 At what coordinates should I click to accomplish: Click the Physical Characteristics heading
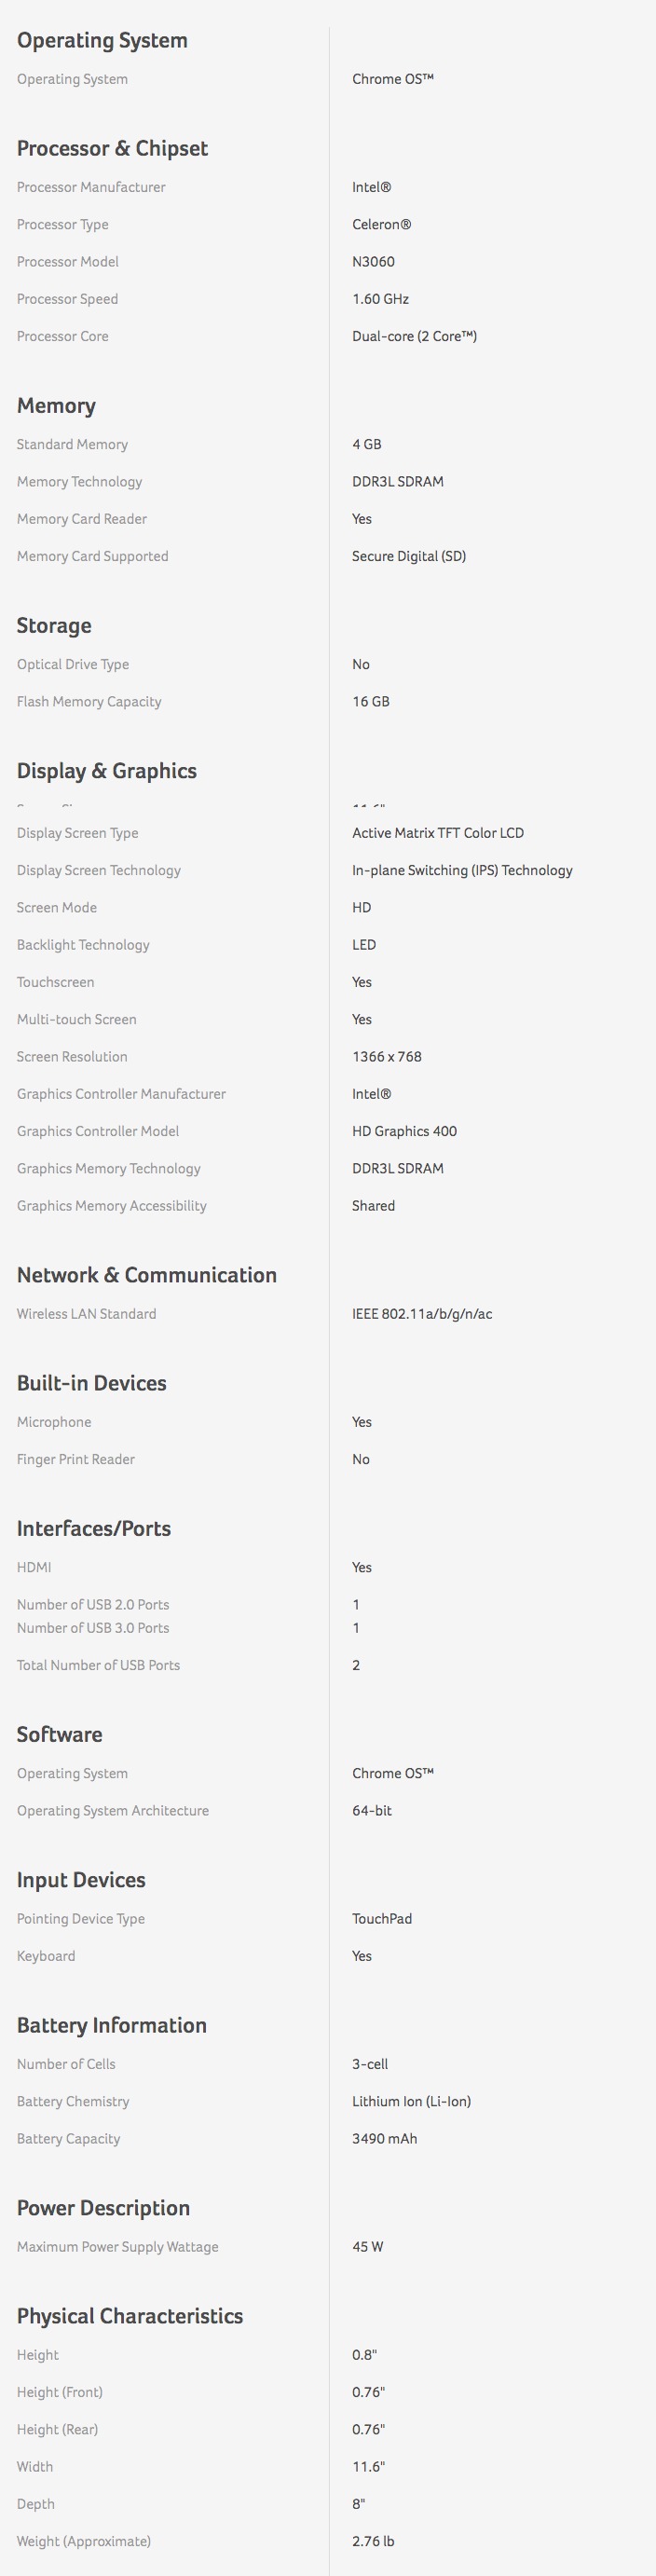[129, 2315]
